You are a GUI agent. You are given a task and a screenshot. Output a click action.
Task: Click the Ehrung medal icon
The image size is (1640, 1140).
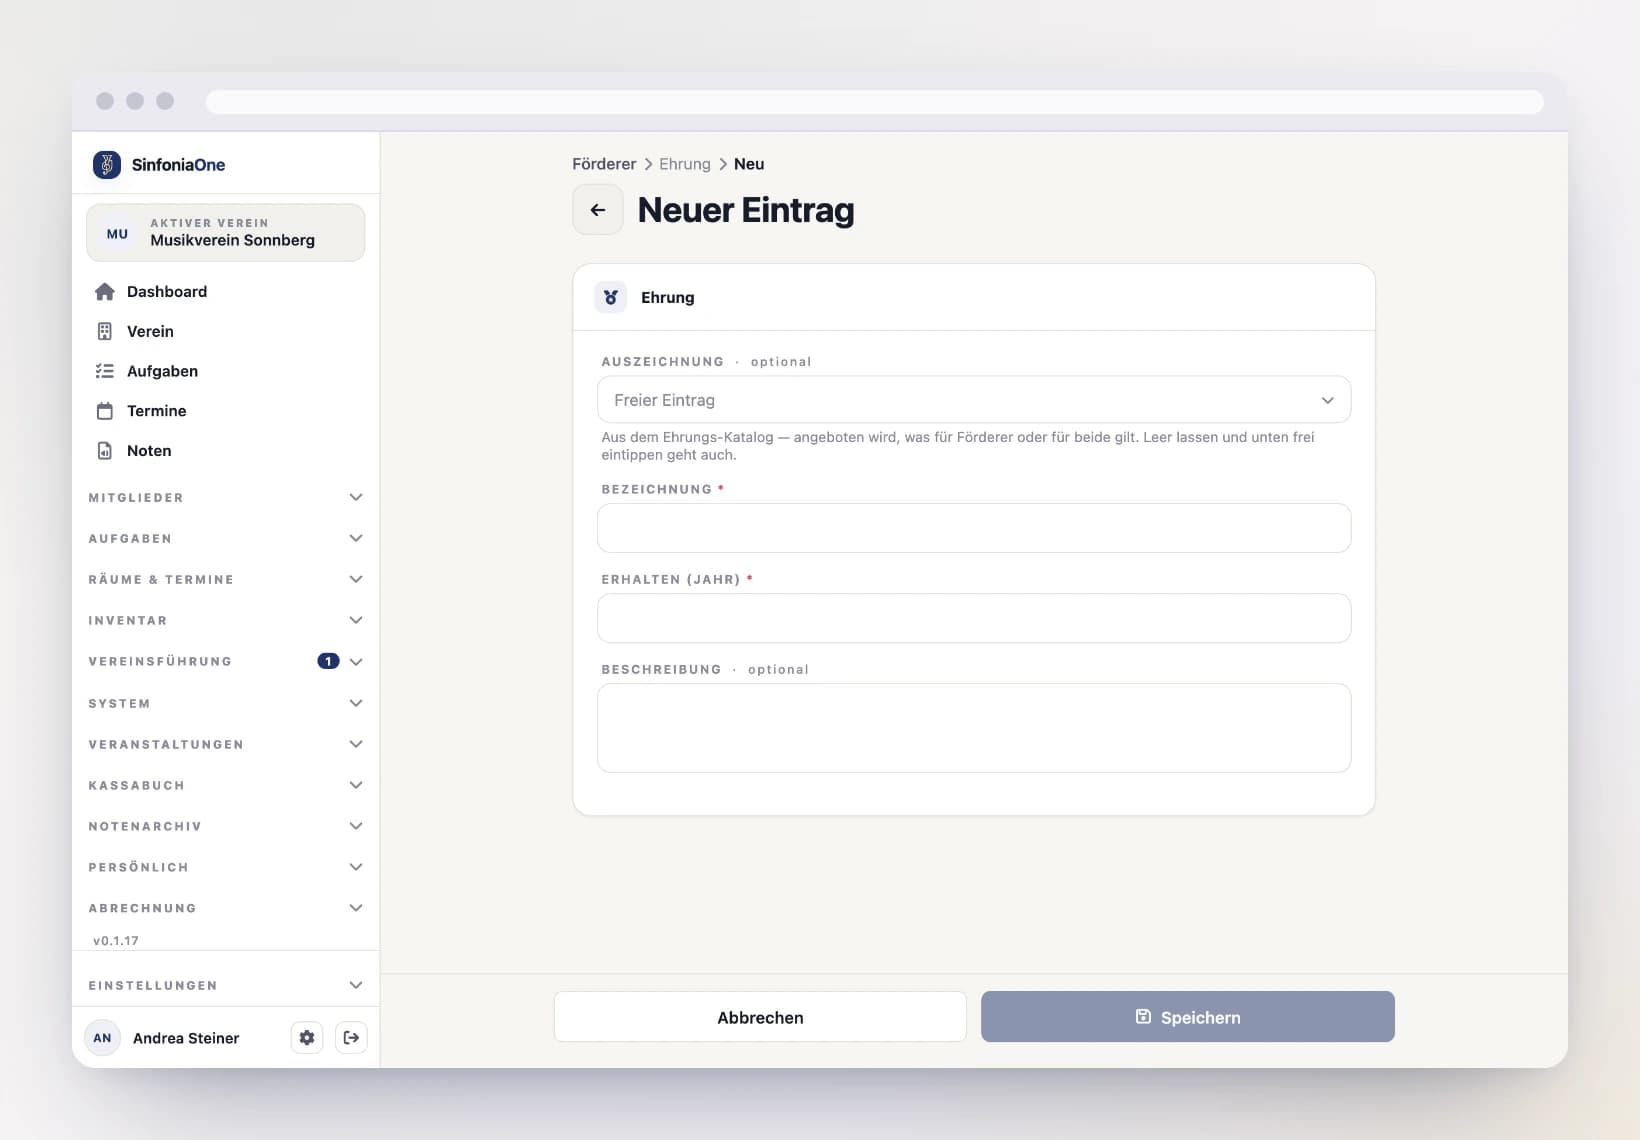(x=611, y=297)
